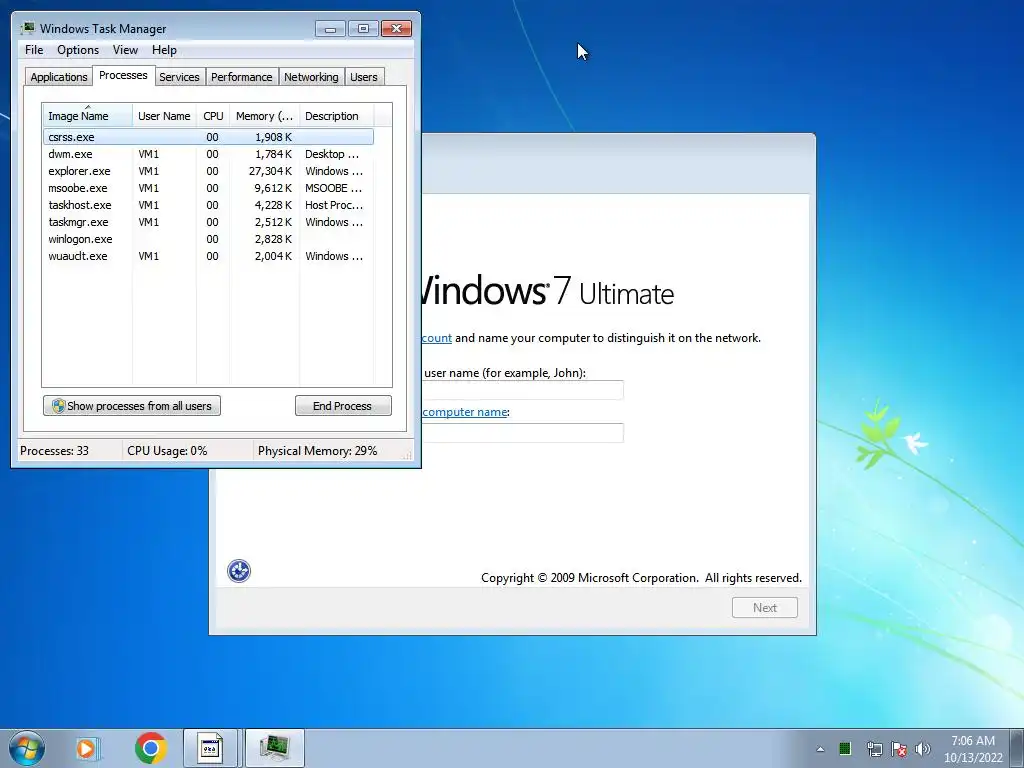
Task: Close the Windows Task Manager window
Action: 396,29
